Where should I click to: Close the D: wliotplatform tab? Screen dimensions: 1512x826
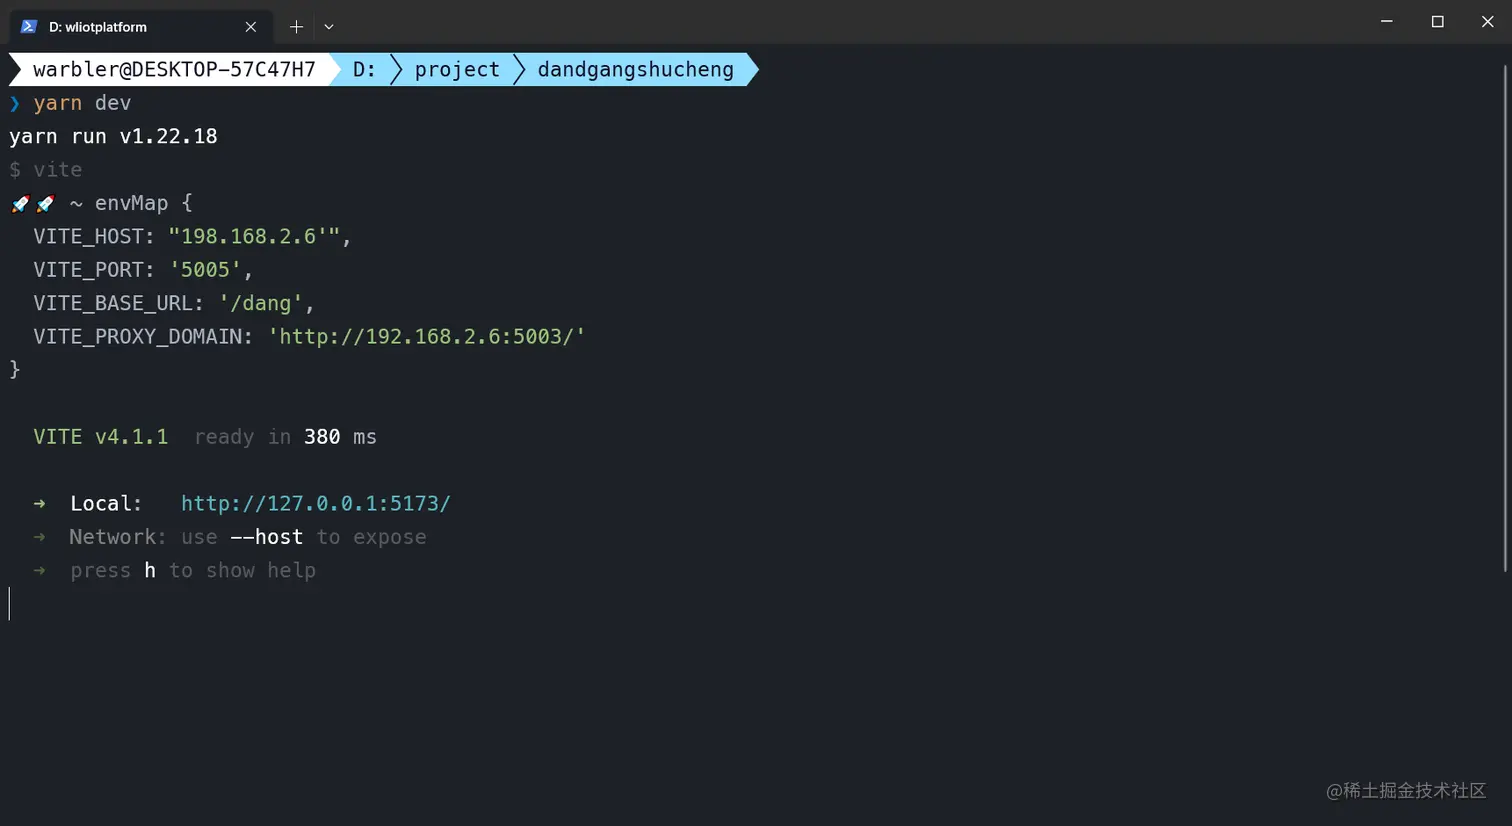coord(251,27)
